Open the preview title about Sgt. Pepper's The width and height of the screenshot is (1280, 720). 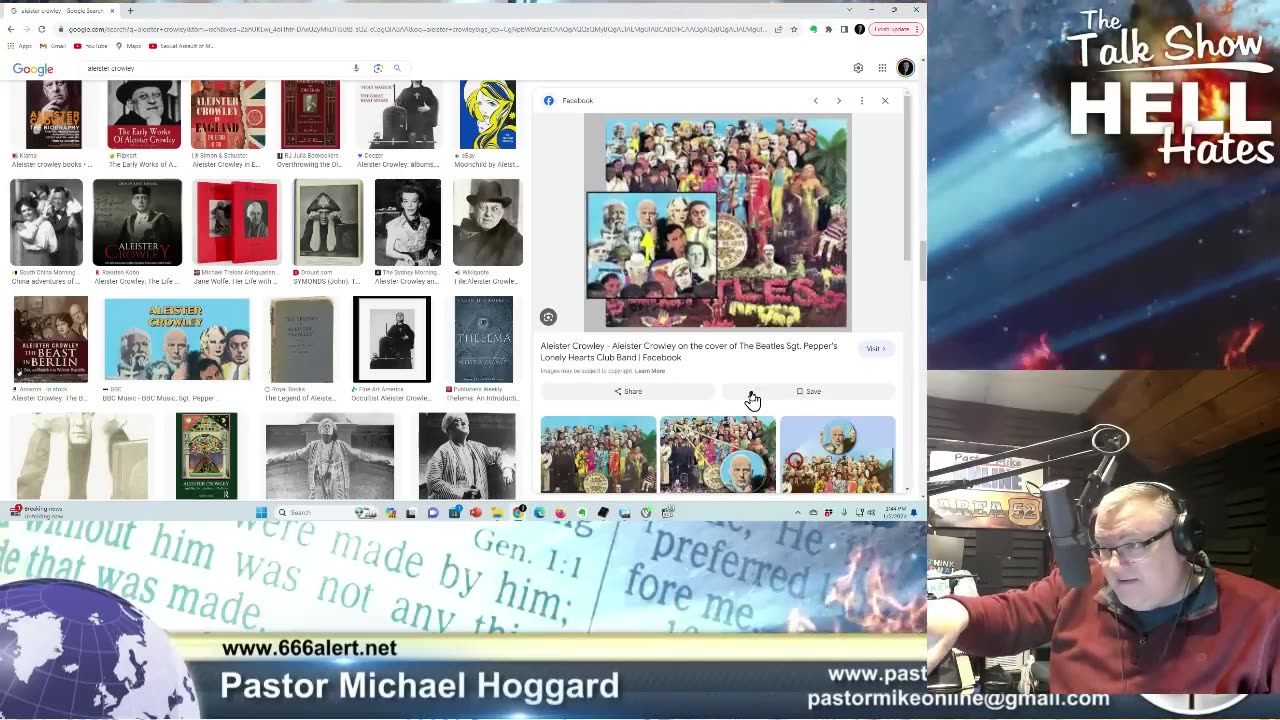pos(689,352)
